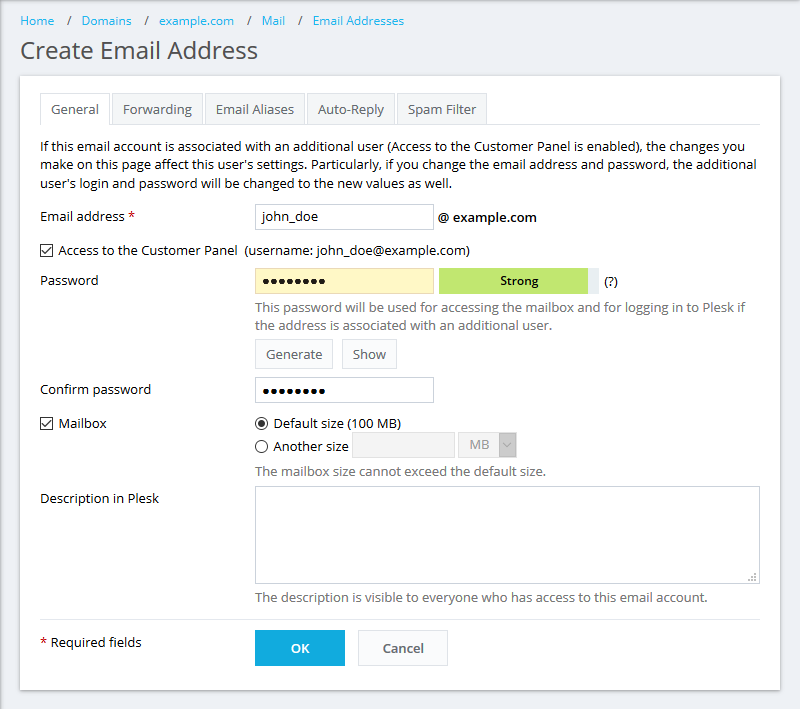This screenshot has width=800, height=709.
Task: Open the example.com breadcrumb link
Action: [196, 21]
